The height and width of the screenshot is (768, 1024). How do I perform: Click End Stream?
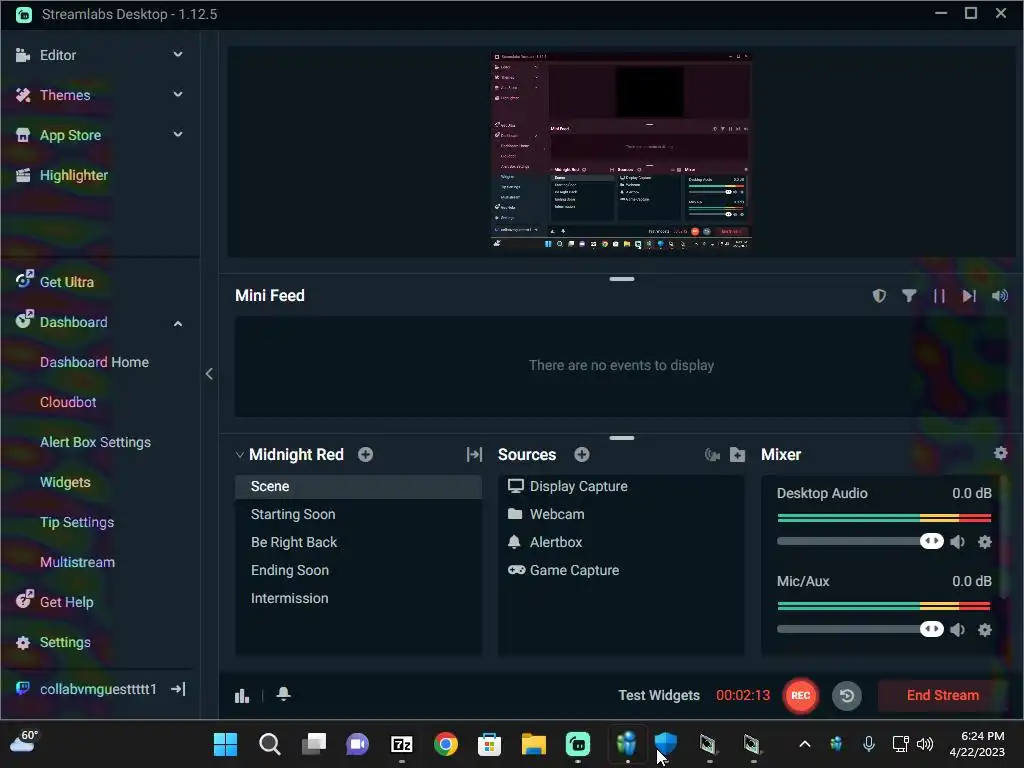942,696
